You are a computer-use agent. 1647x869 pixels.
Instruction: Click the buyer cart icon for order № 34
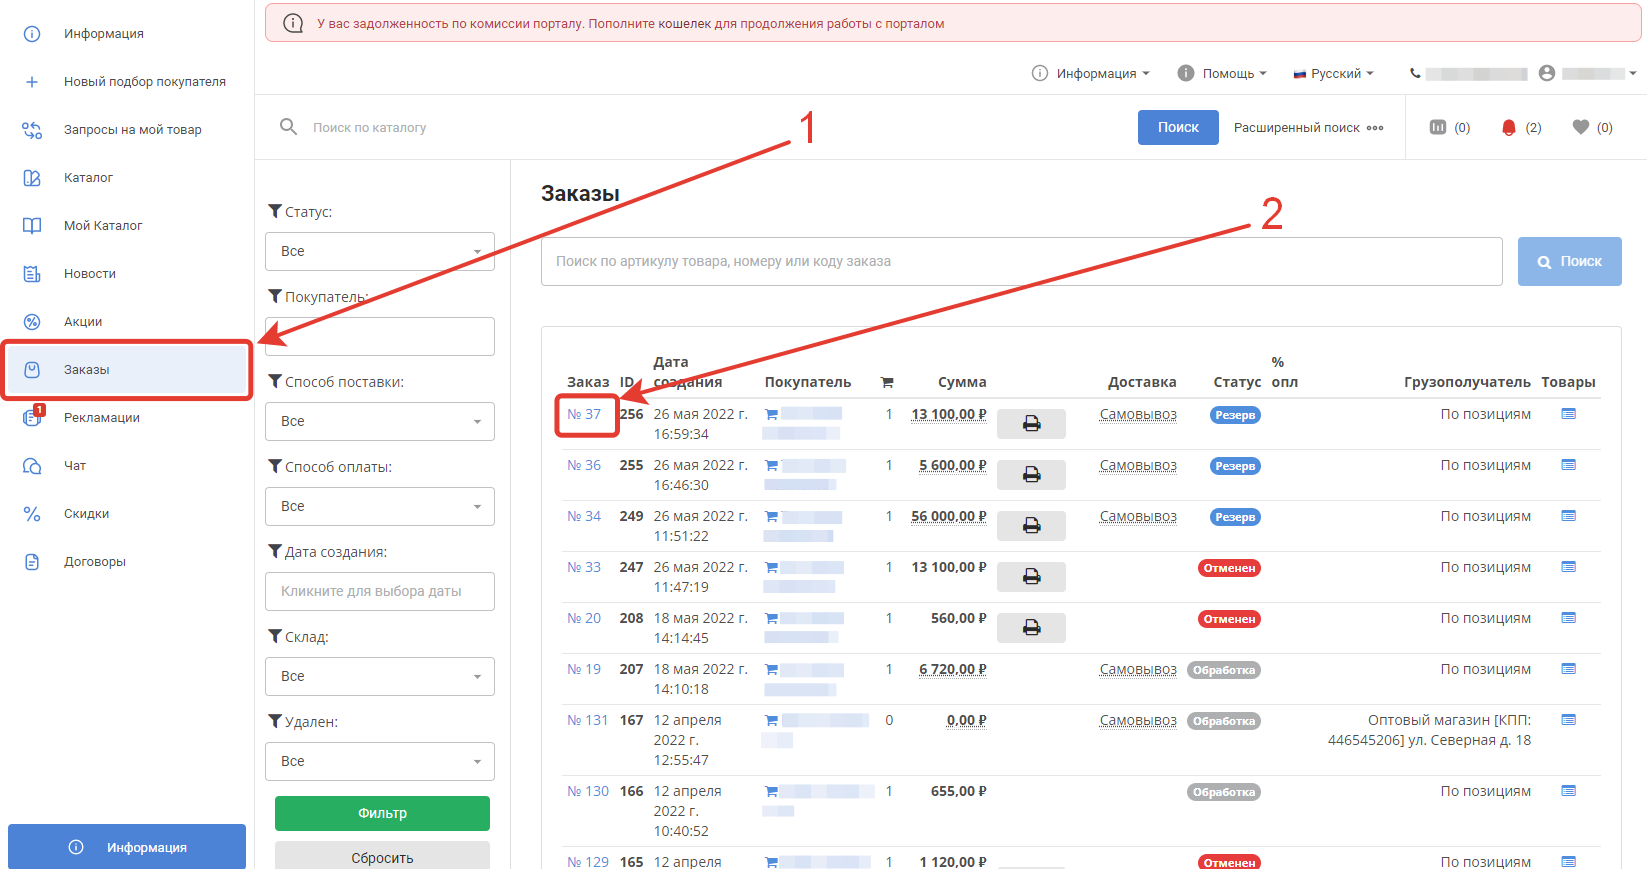(771, 517)
